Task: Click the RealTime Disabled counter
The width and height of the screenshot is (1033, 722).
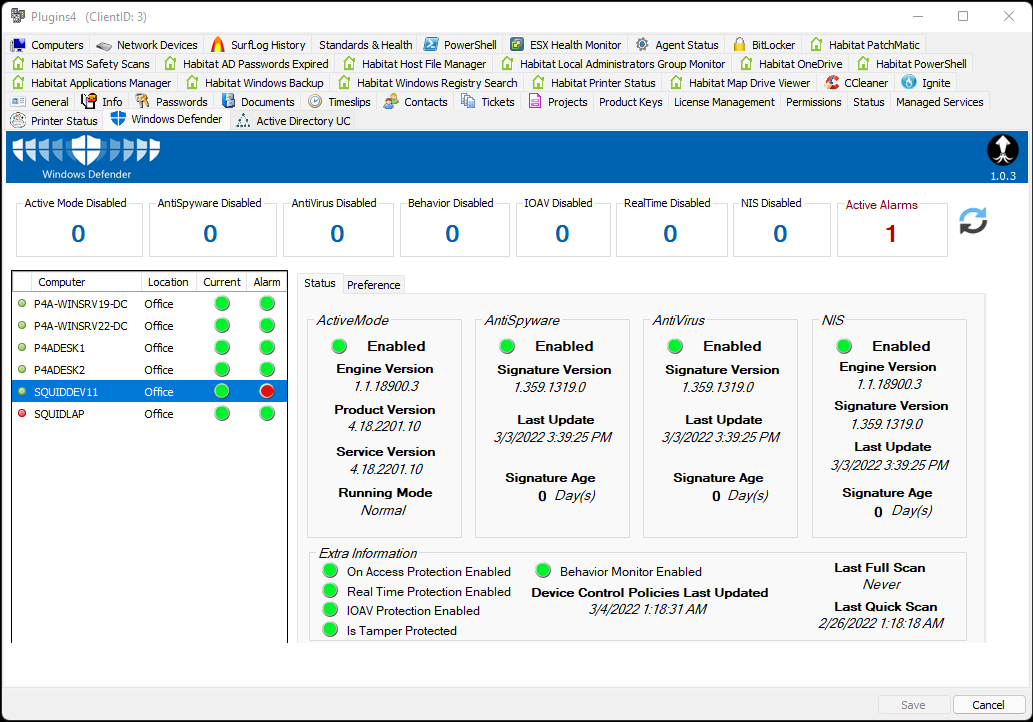Action: point(670,234)
